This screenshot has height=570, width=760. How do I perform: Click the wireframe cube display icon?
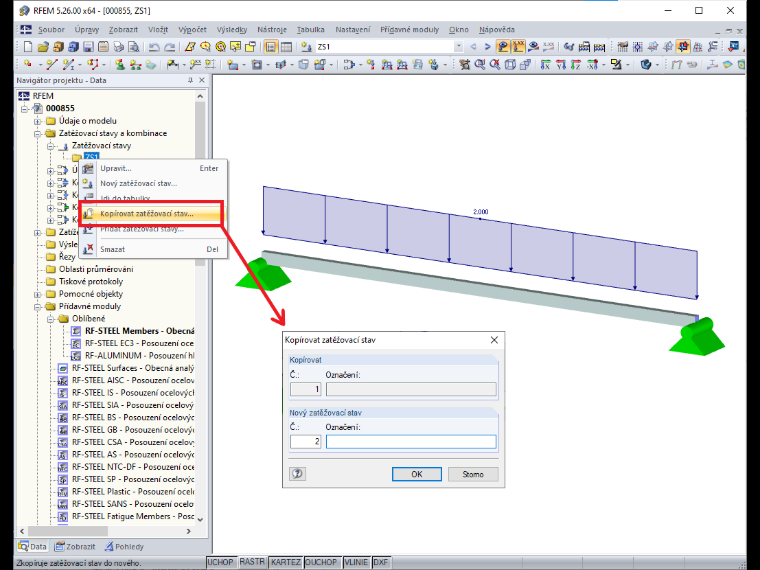click(x=510, y=64)
